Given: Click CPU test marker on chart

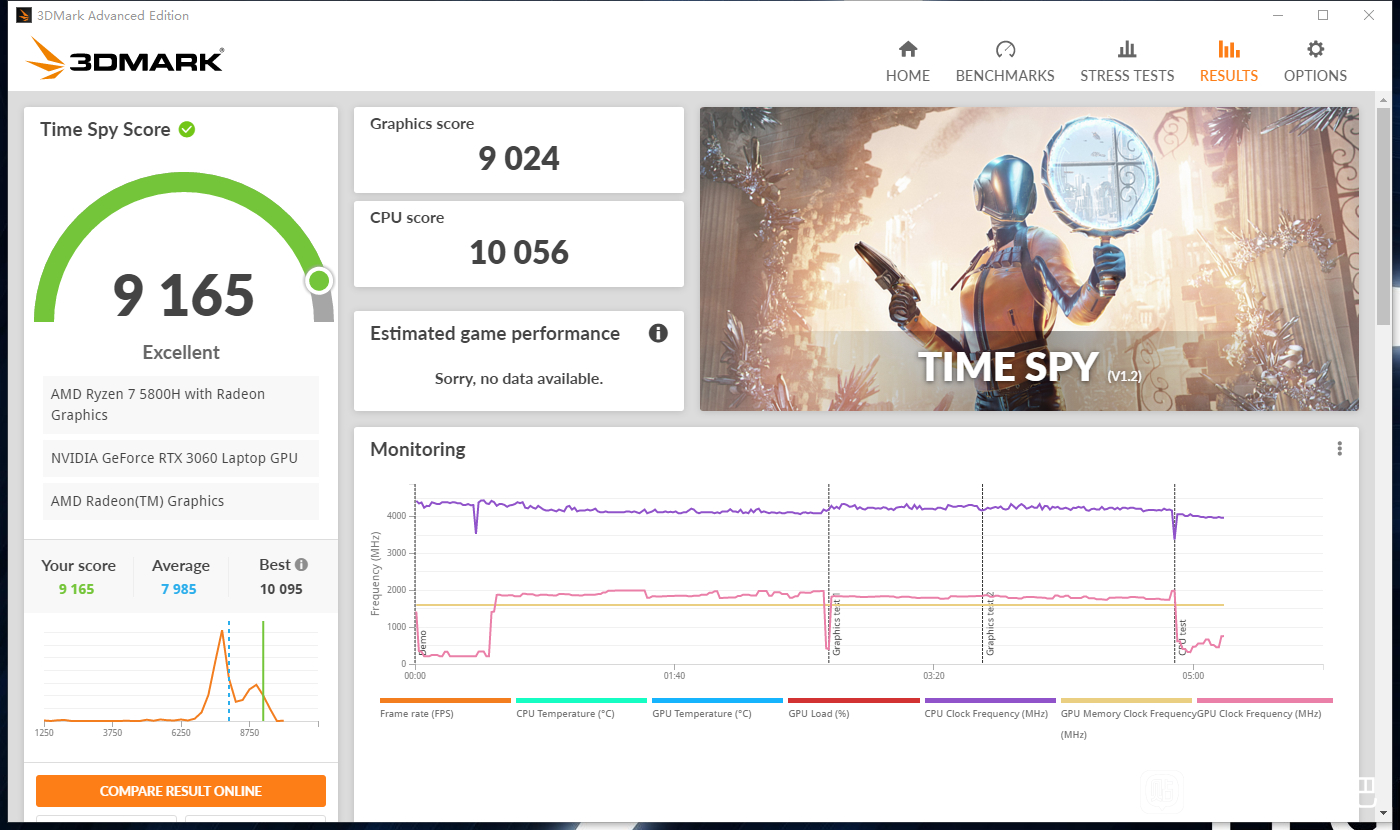Looking at the screenshot, I should tap(1182, 637).
